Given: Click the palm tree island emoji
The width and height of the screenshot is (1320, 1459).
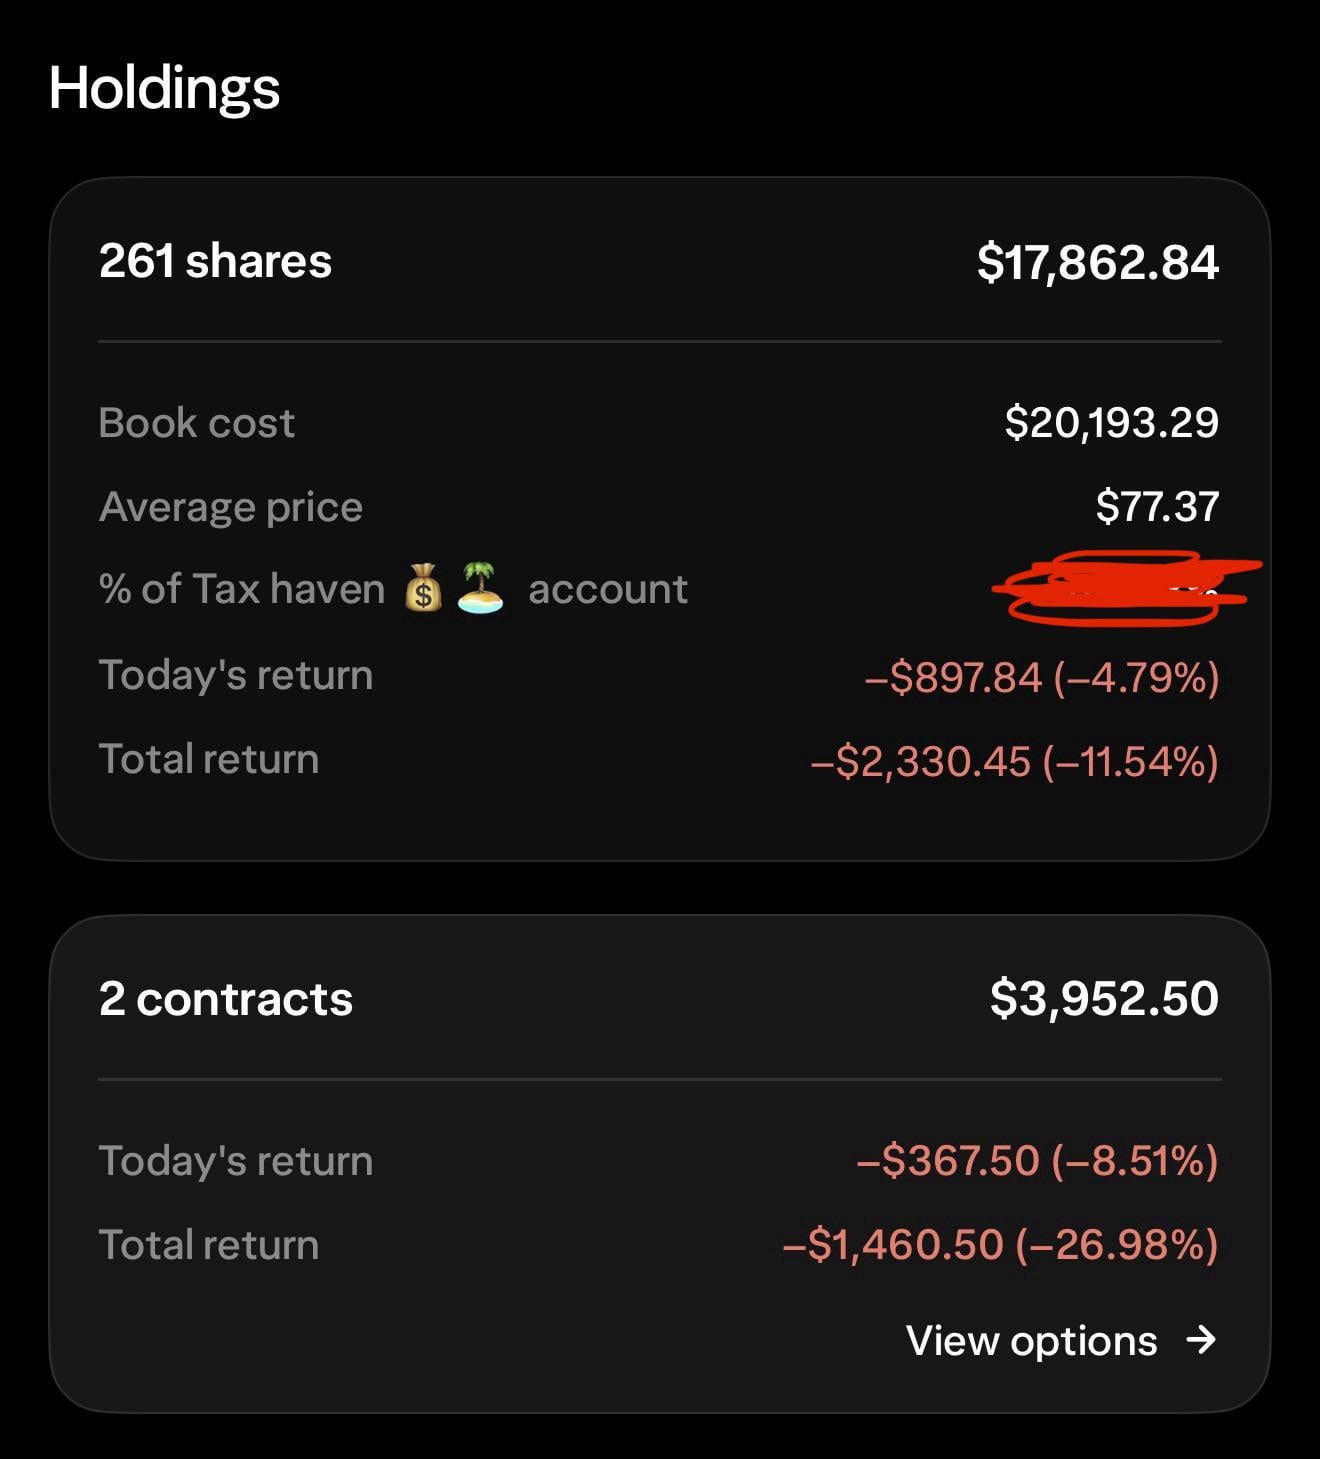Looking at the screenshot, I should [480, 588].
